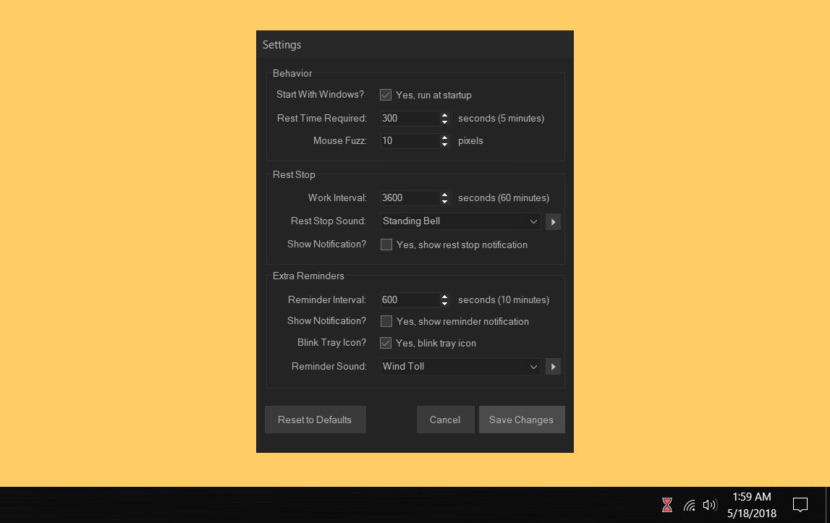
Task: Open the network Wi-Fi tray icon
Action: click(x=689, y=506)
